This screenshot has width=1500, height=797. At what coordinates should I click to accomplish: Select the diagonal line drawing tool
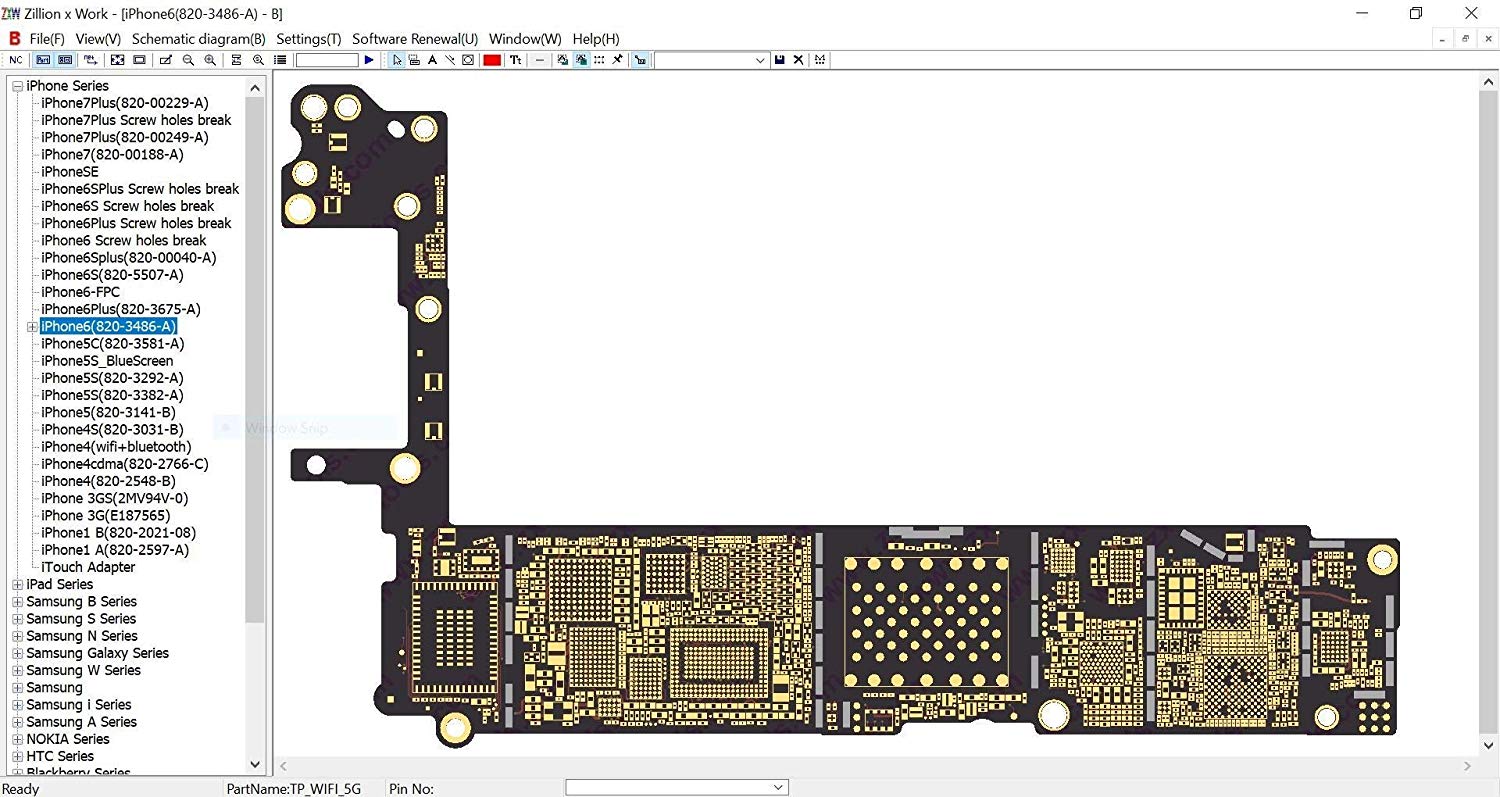(450, 60)
